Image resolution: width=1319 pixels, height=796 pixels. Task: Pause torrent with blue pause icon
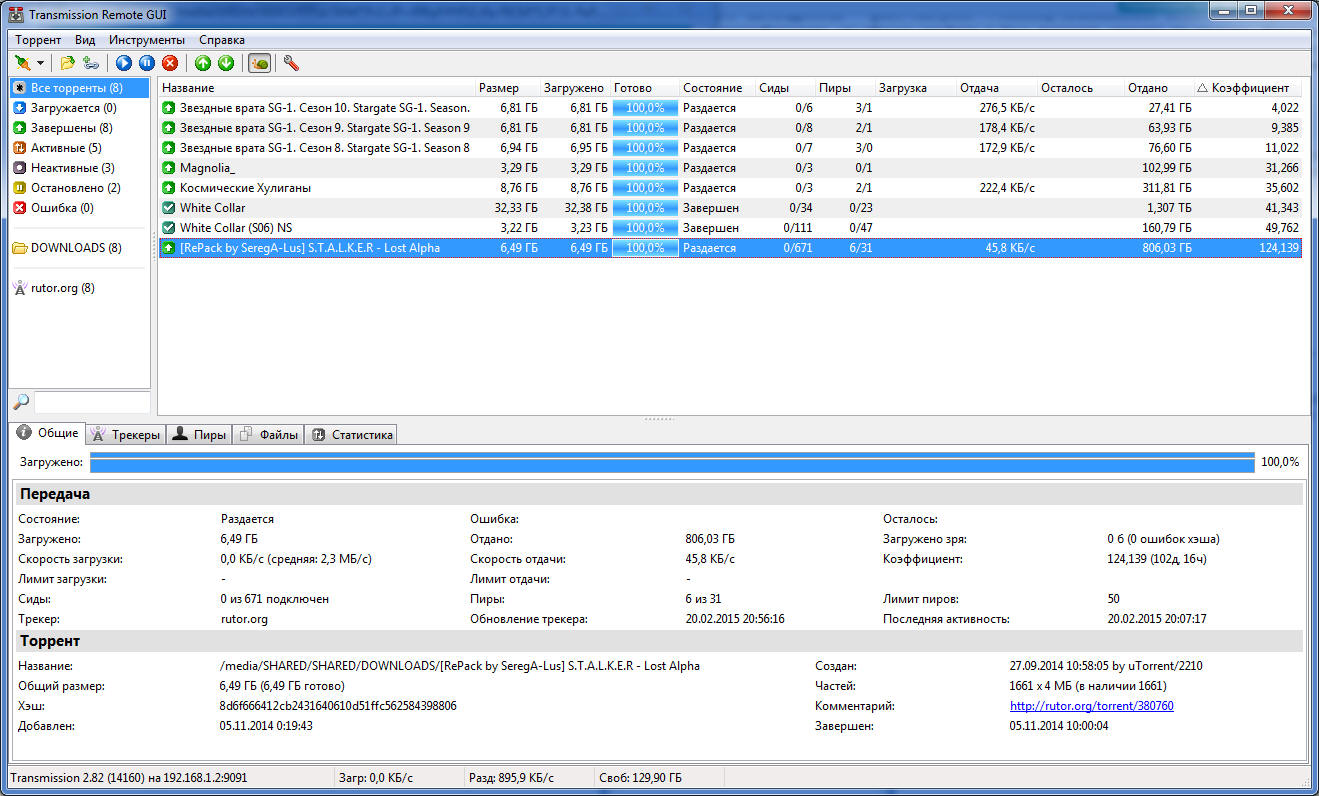[147, 63]
